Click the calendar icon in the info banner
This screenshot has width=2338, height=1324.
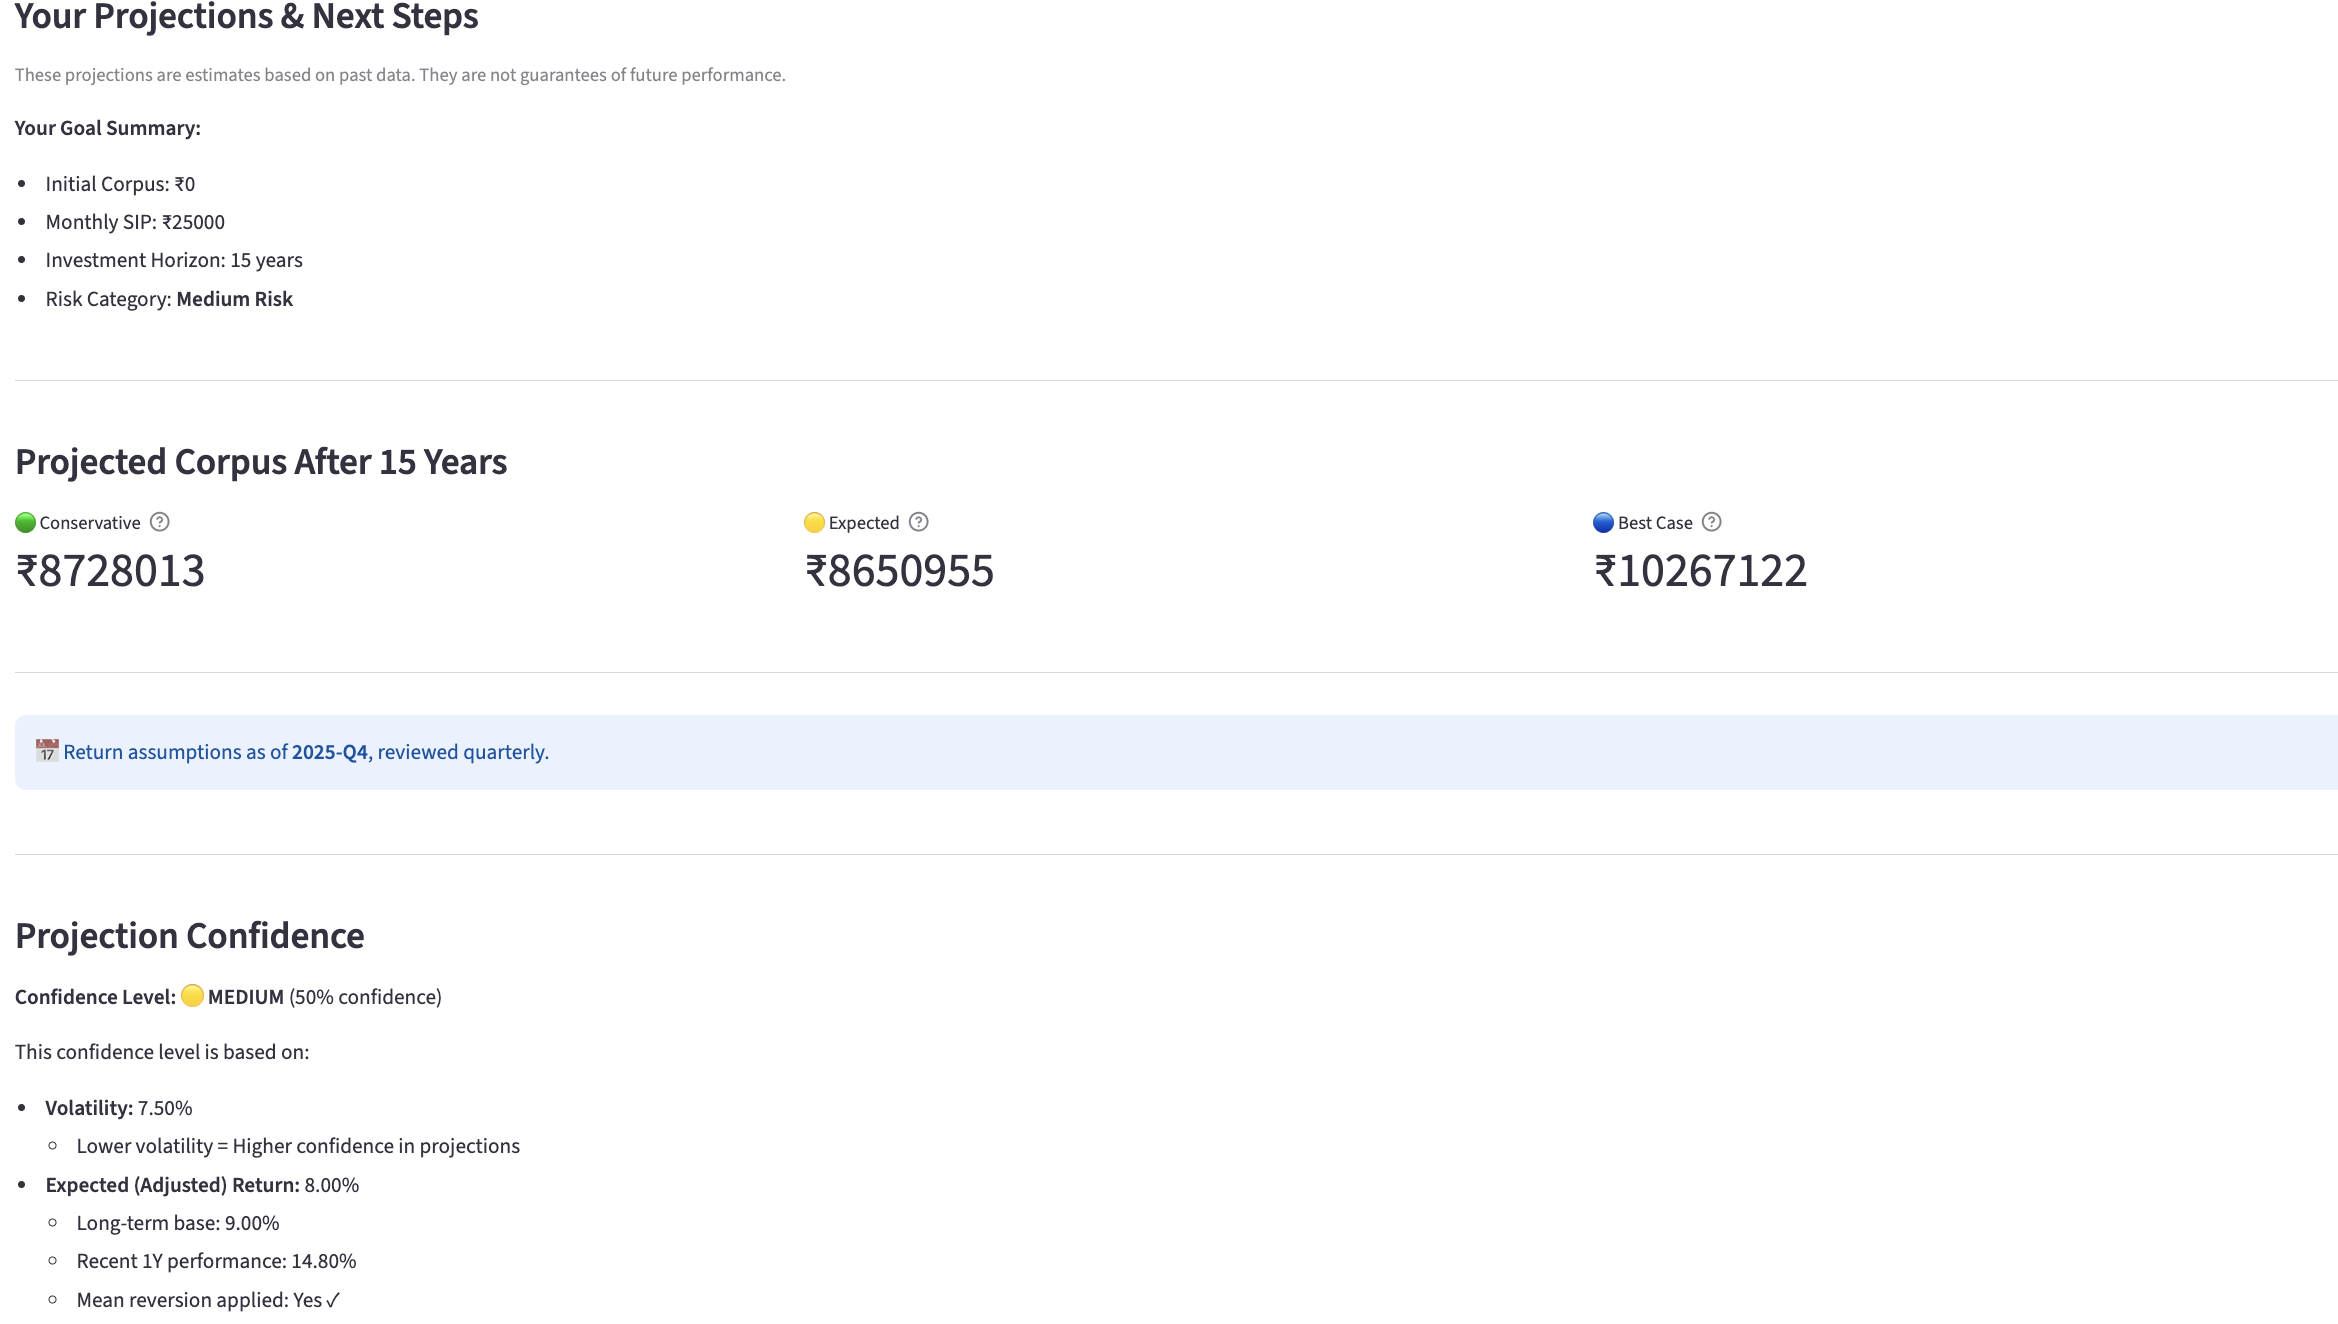click(x=47, y=751)
